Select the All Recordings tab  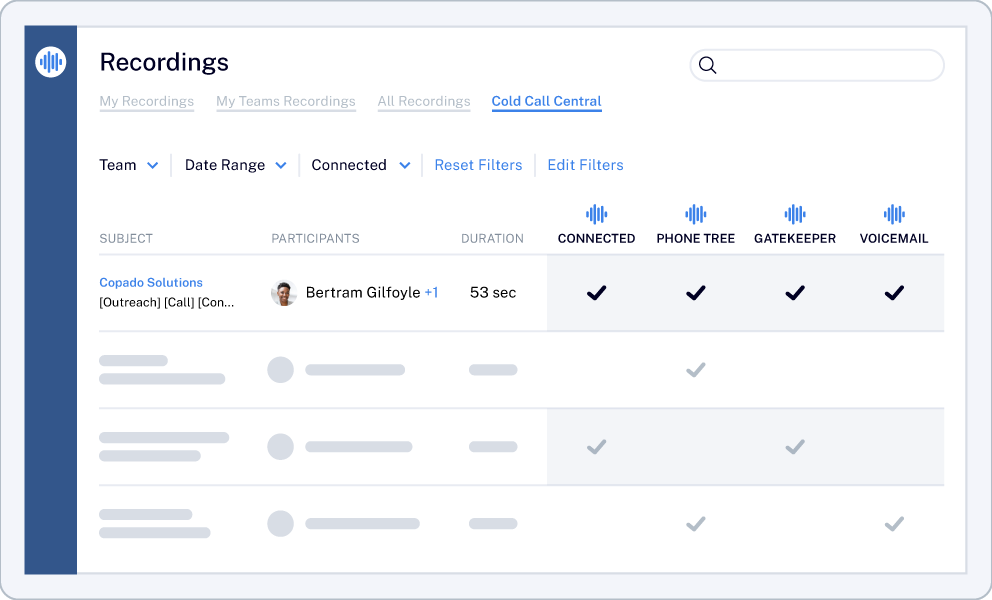[424, 101]
